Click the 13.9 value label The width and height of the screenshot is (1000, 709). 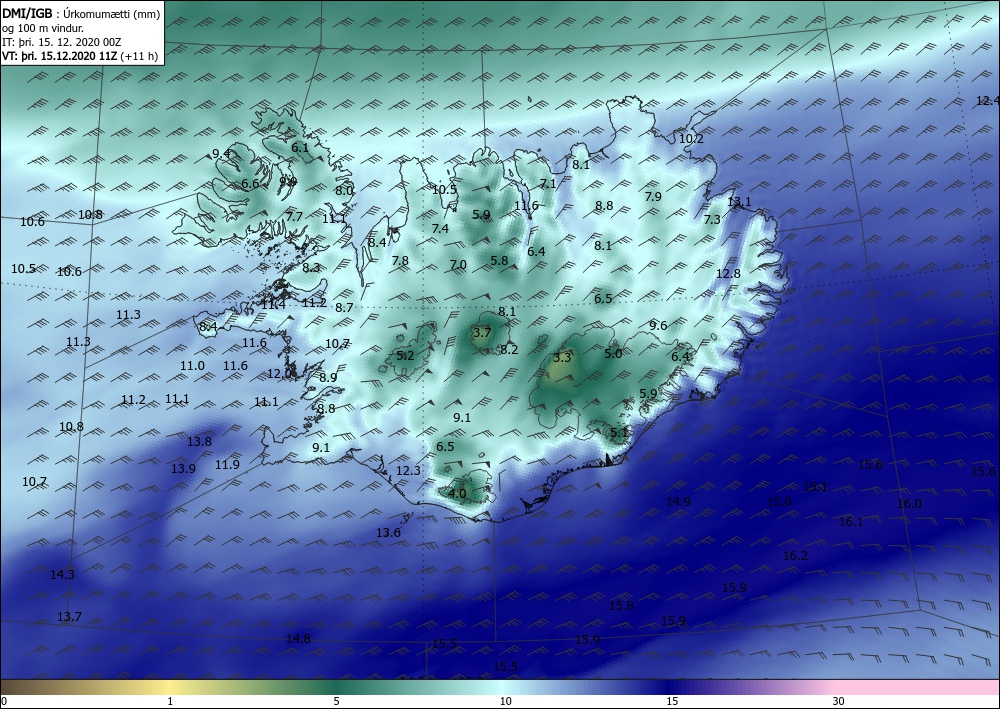tap(183, 469)
